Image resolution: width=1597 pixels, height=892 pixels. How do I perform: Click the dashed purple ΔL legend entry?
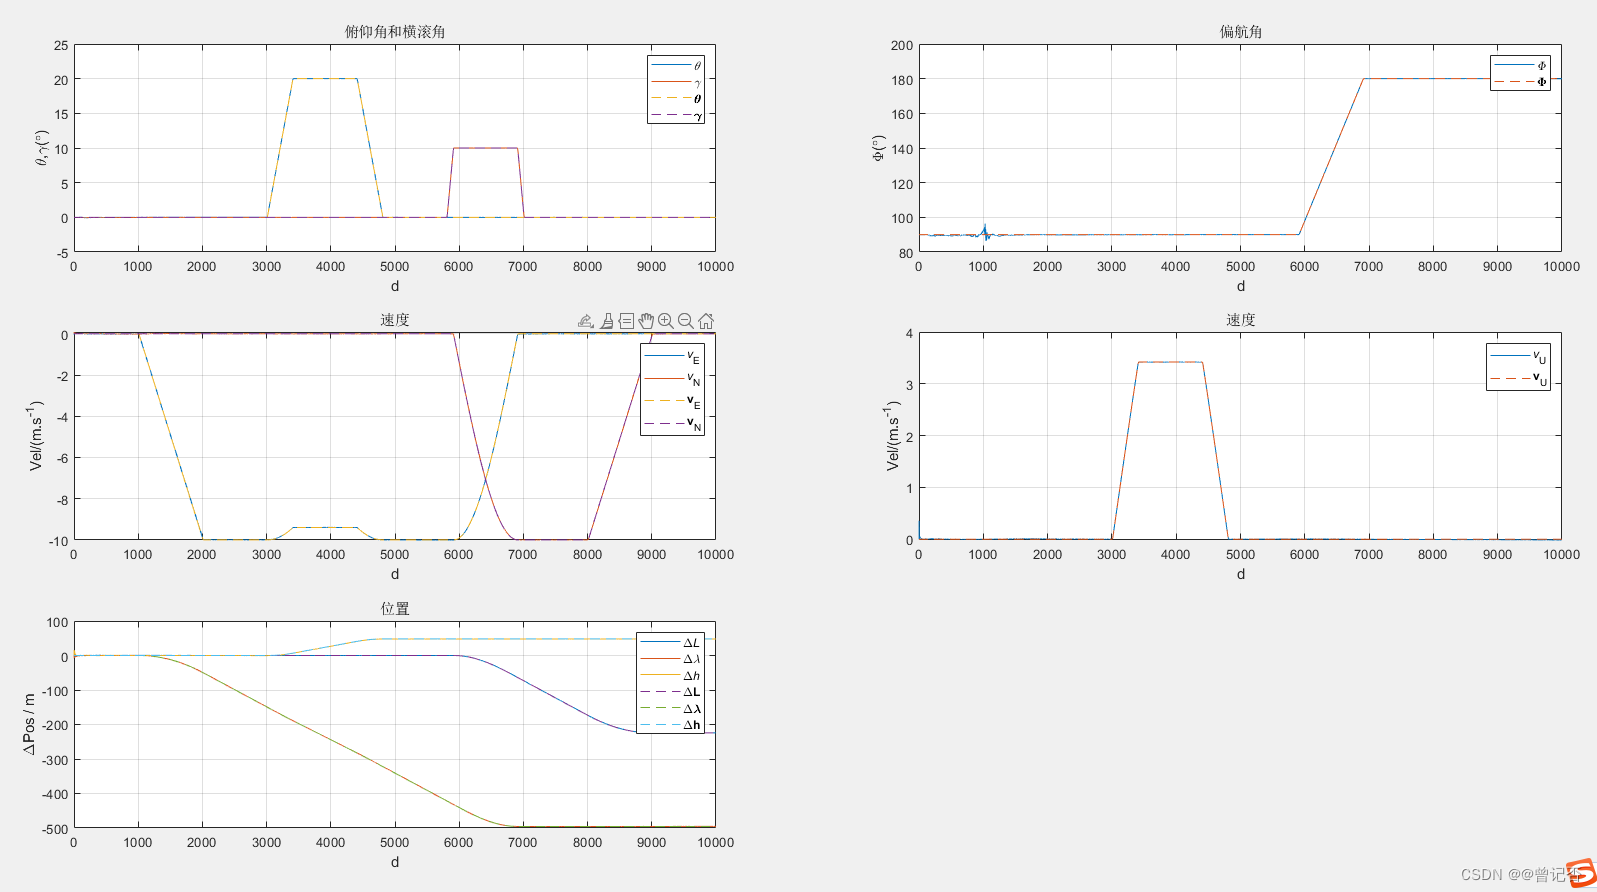670,692
